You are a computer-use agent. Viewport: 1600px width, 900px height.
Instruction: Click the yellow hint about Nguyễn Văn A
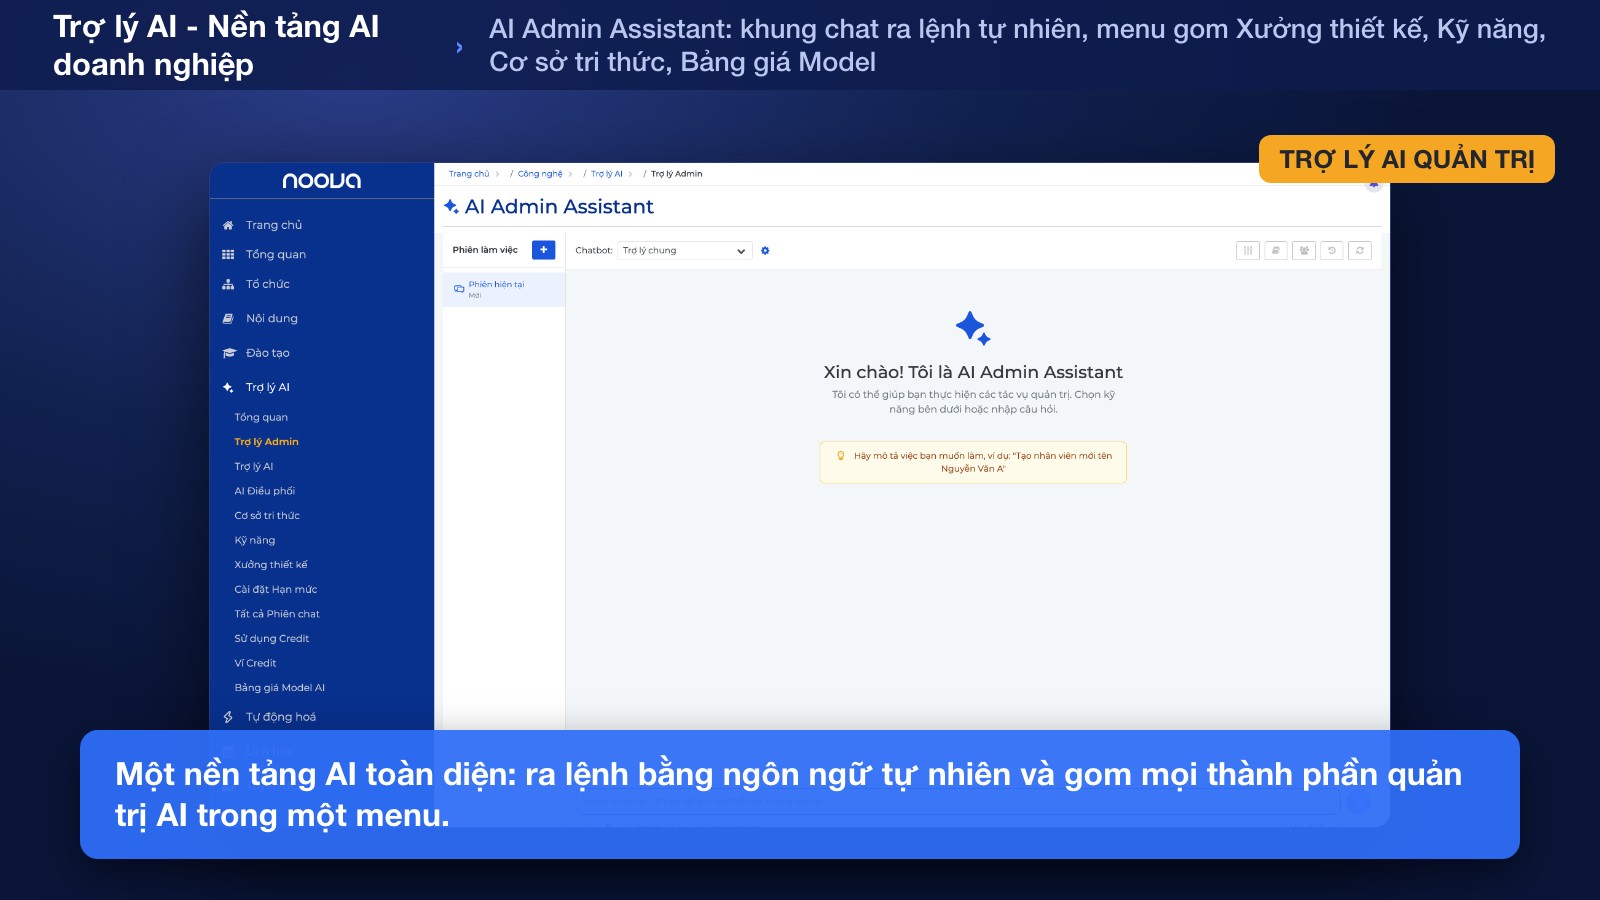pyautogui.click(x=973, y=462)
